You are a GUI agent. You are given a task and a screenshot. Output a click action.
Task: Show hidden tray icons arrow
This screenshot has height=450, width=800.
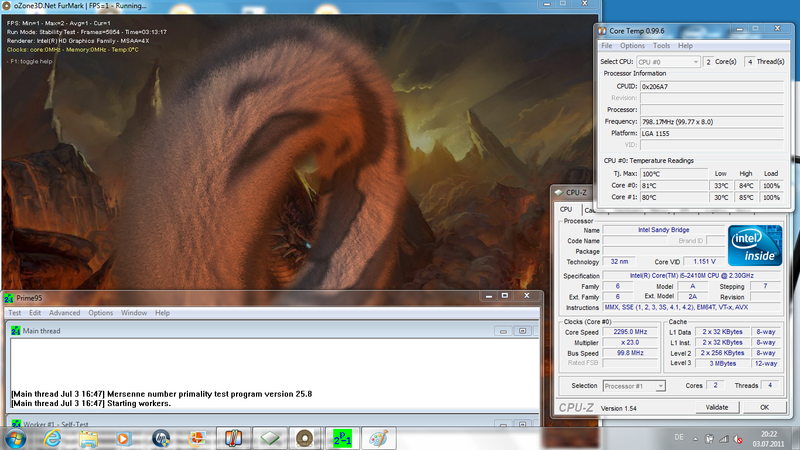[695, 439]
